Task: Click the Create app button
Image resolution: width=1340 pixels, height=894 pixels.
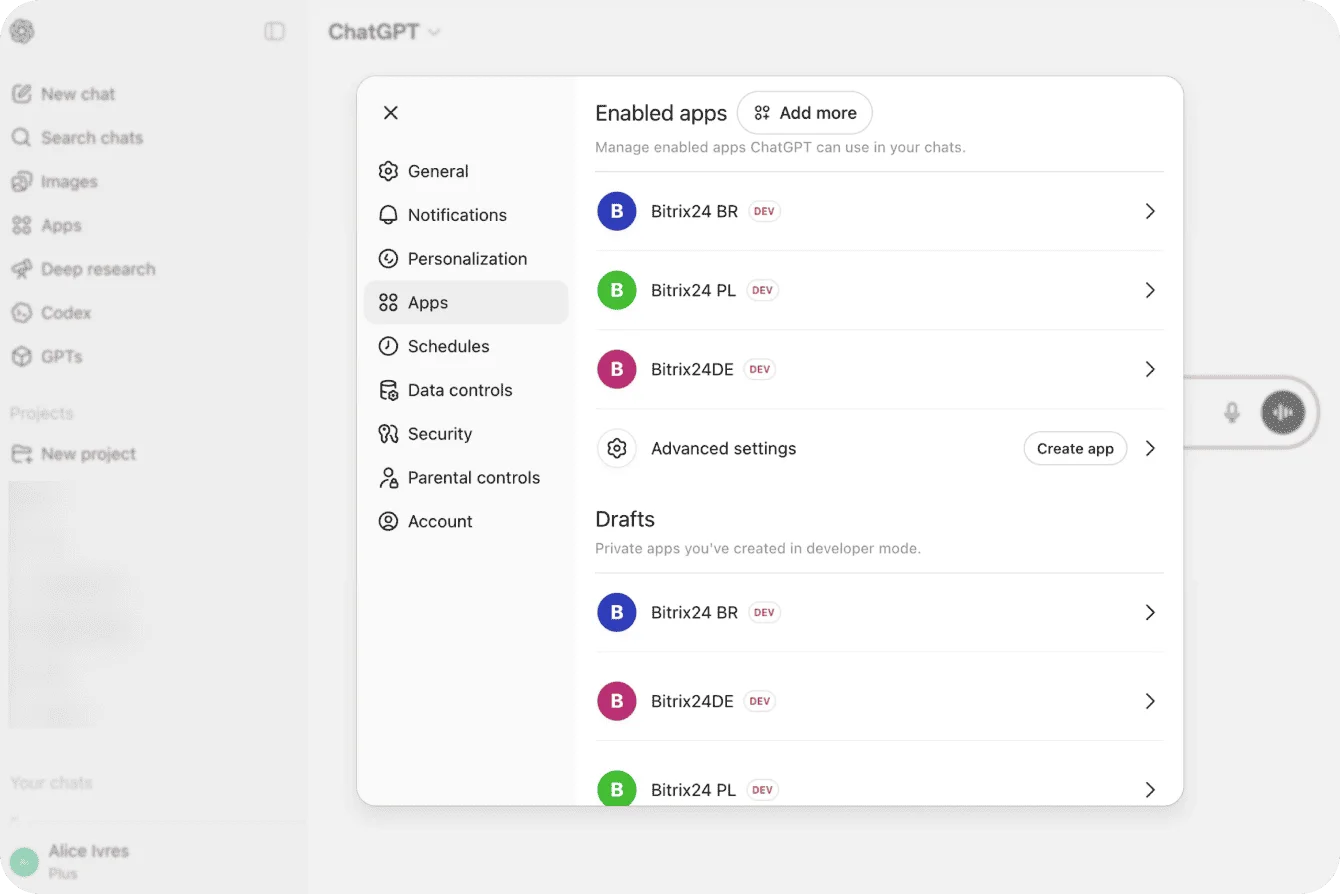Action: coord(1075,448)
